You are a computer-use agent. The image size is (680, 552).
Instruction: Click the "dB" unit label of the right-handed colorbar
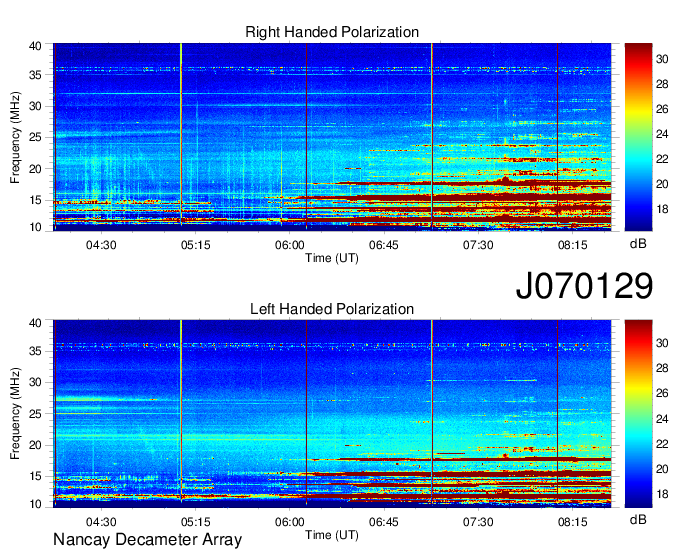638,244
